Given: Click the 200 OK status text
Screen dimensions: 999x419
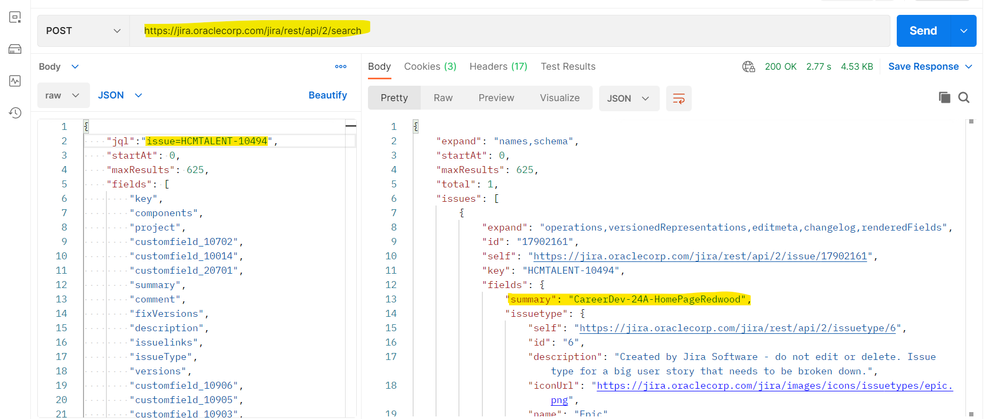Looking at the screenshot, I should click(x=778, y=66).
